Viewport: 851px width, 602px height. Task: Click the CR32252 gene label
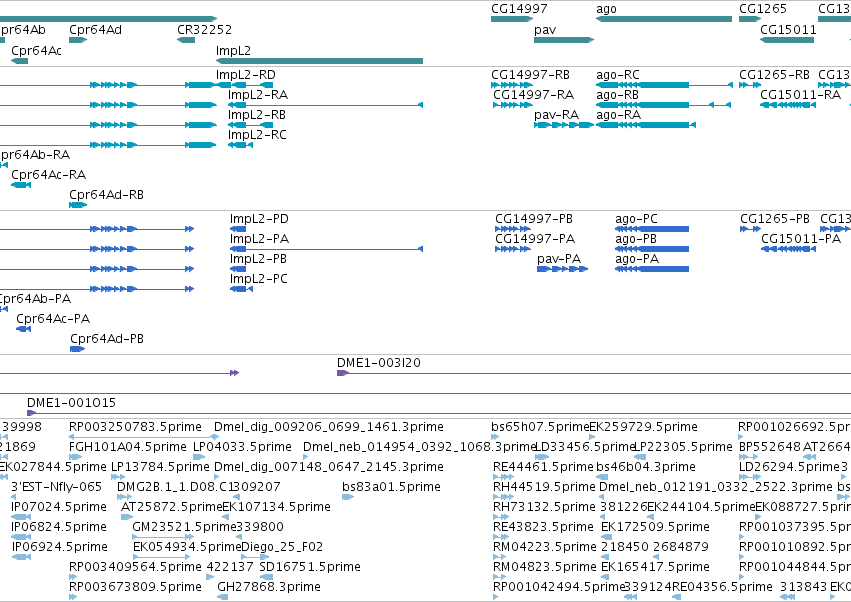204,30
